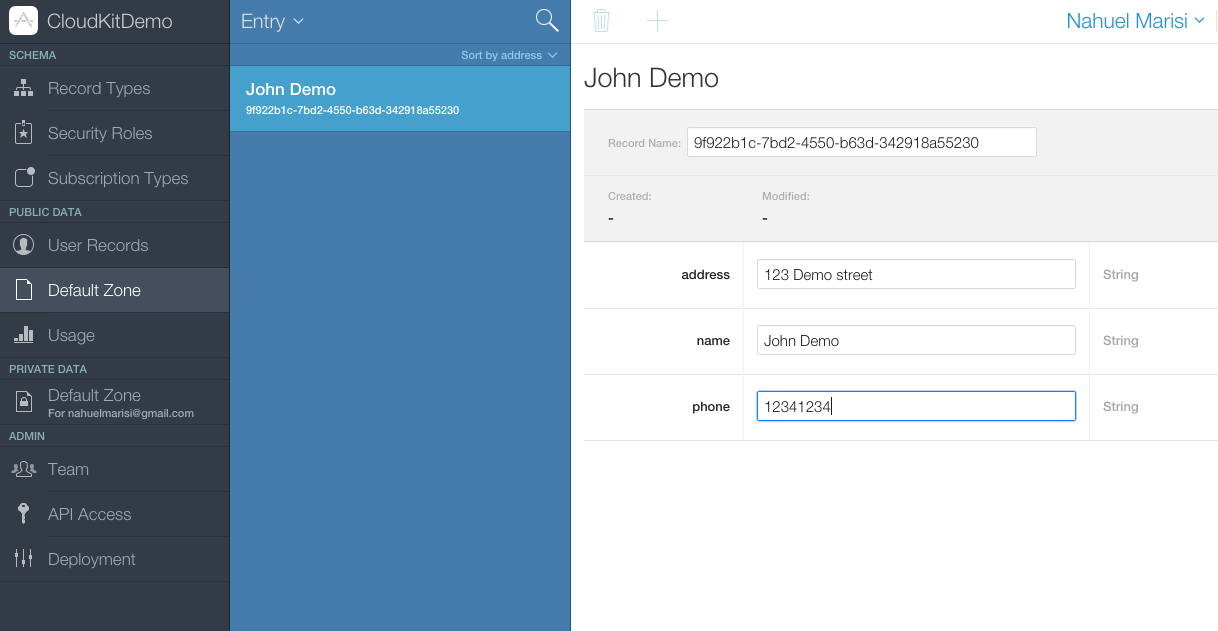Open the Usage section
1218x631 pixels.
(114, 335)
